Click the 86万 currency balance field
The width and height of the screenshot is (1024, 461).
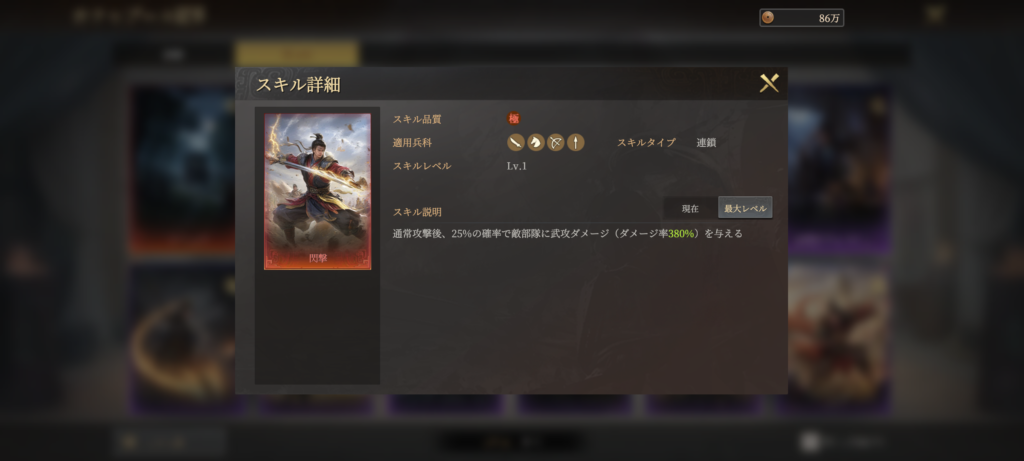coord(801,18)
